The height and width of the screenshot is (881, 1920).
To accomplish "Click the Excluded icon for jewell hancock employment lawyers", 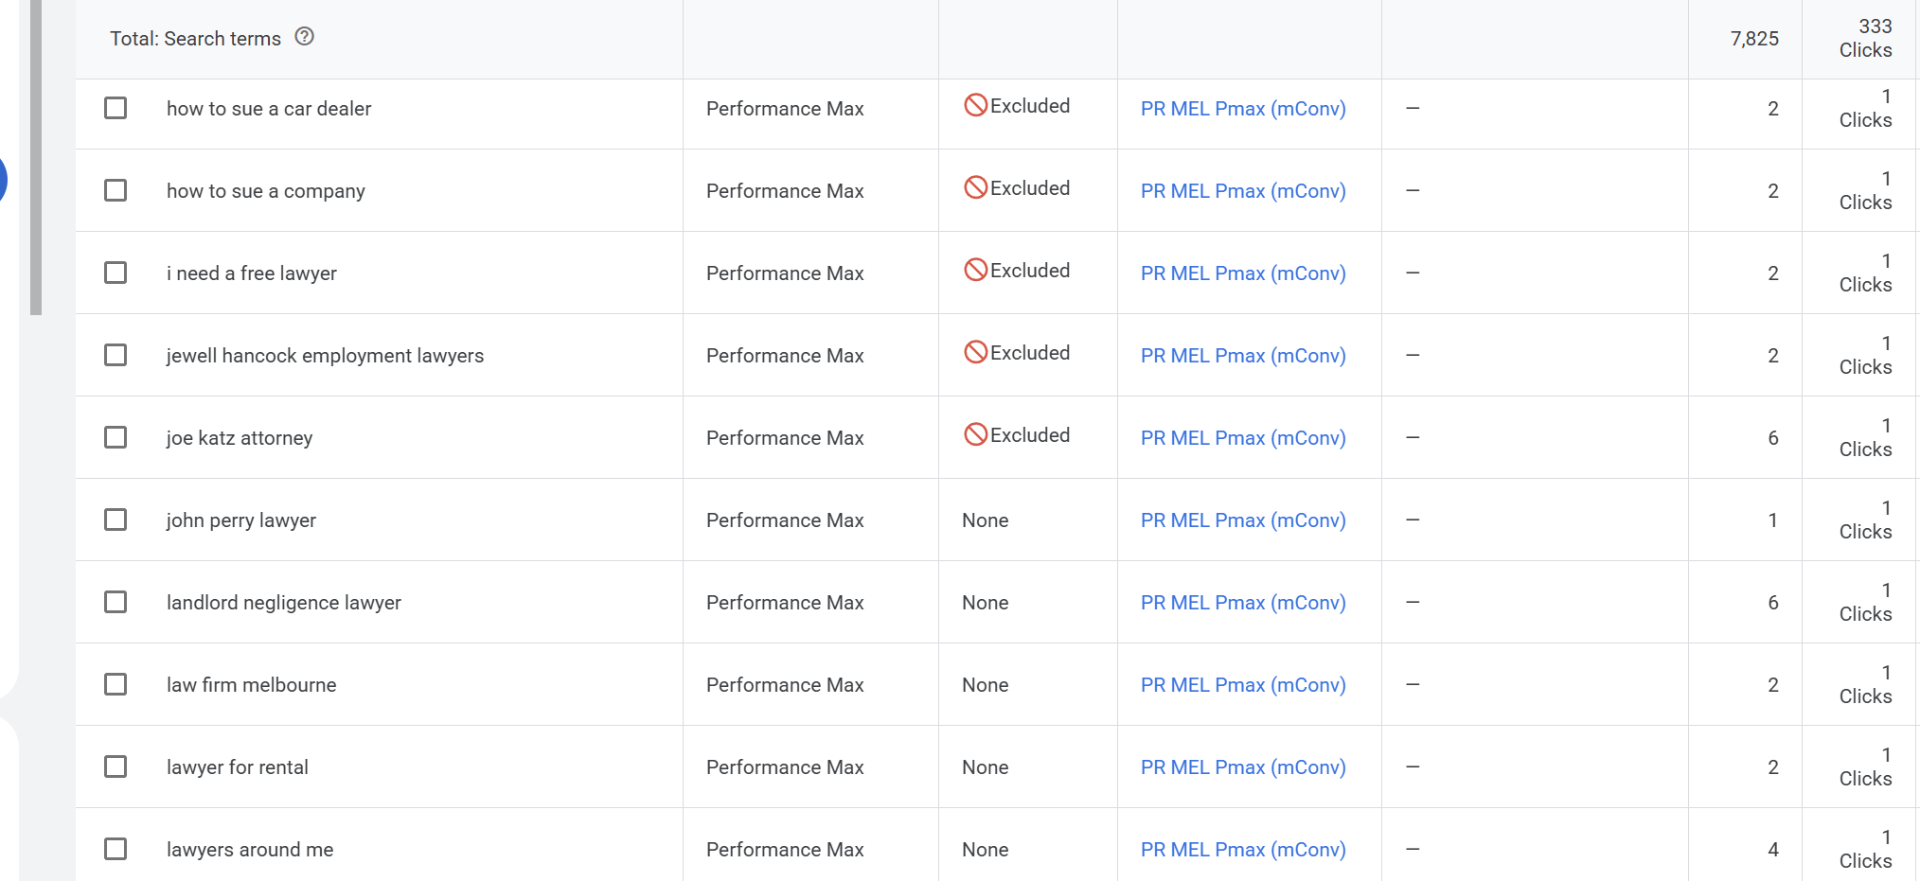I will click(975, 352).
